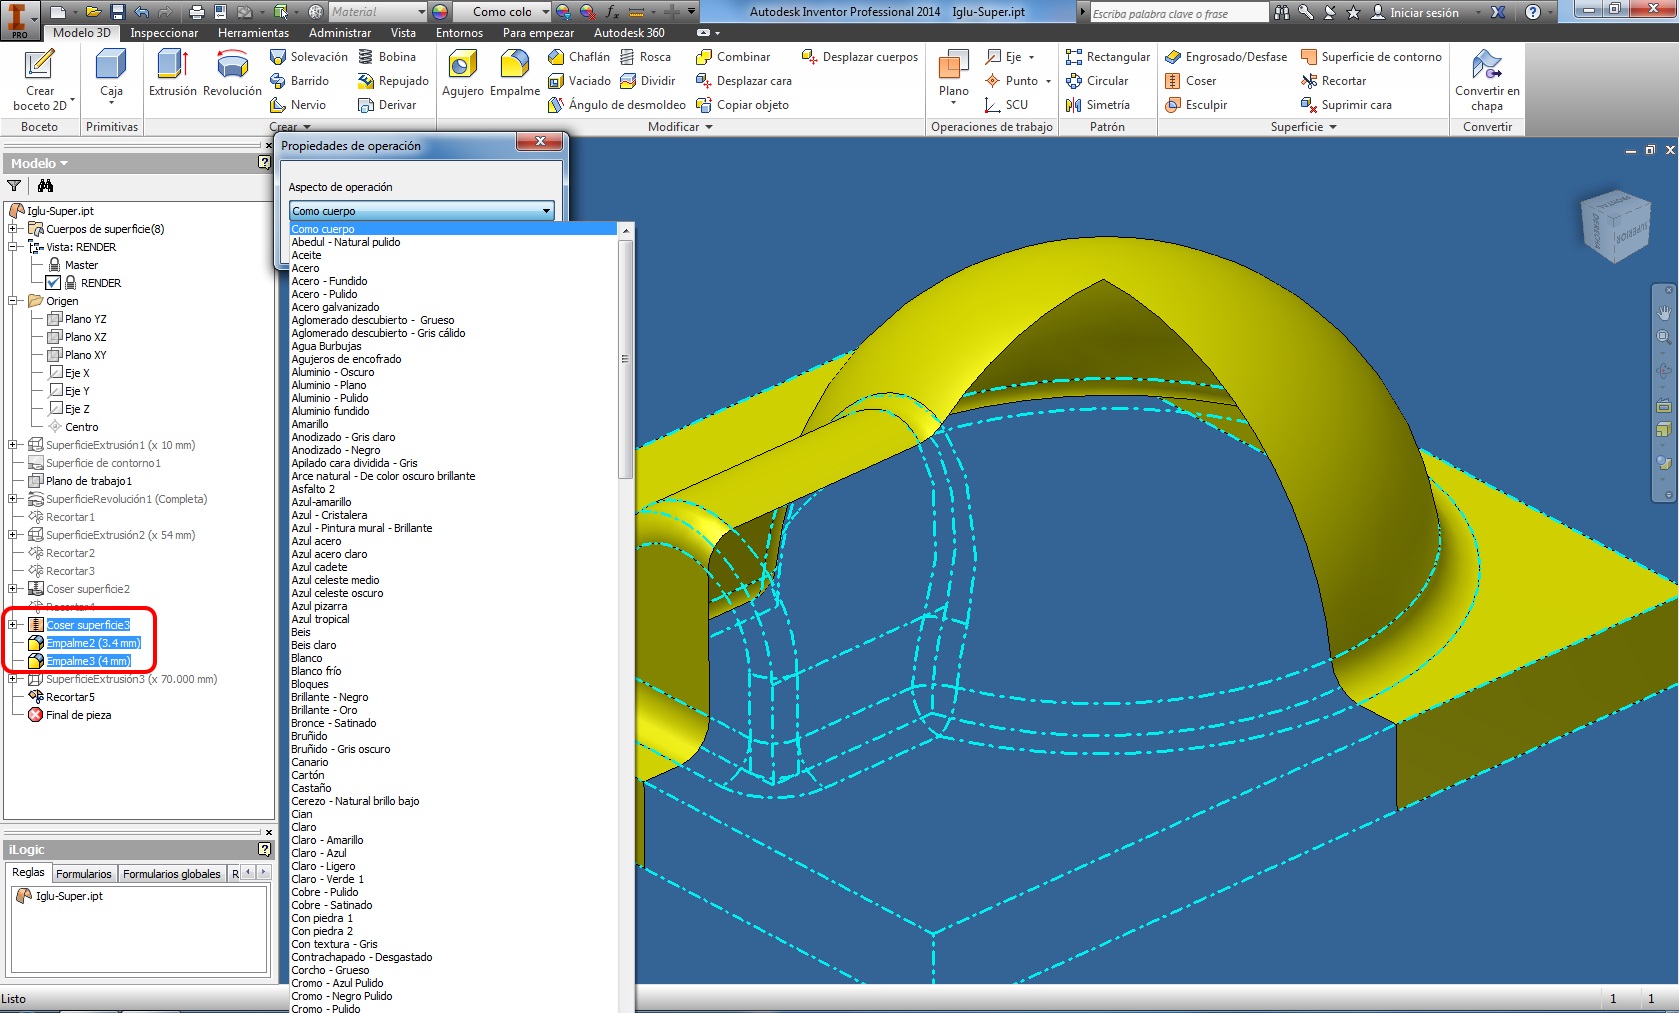
Task: Select Amarillo appearance in list
Action: click(310, 424)
